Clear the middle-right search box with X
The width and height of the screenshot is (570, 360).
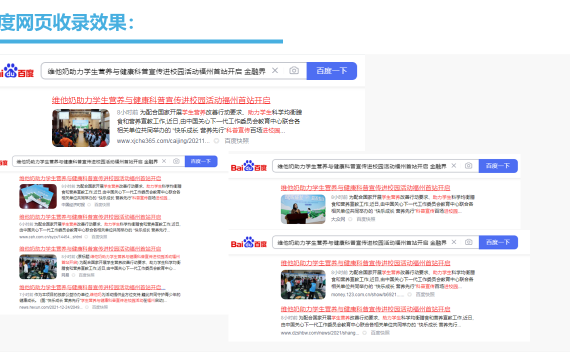click(x=454, y=166)
